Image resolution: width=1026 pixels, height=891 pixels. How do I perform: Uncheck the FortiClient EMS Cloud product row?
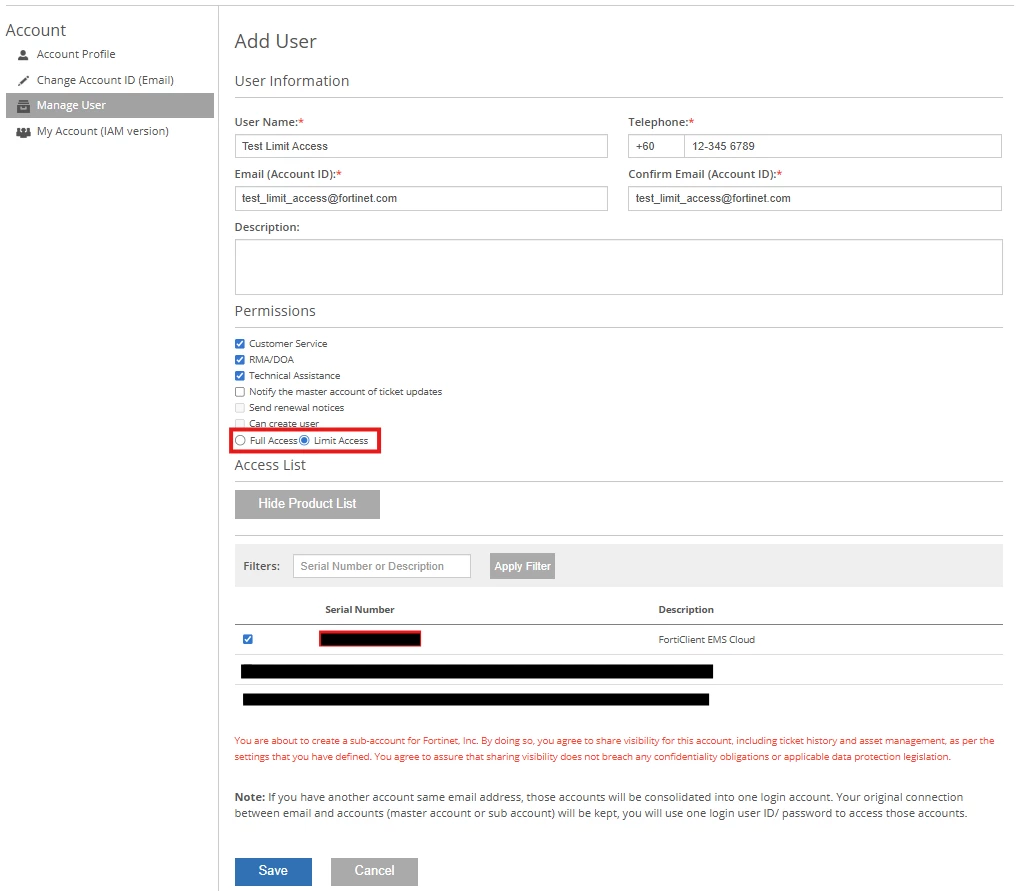(248, 639)
